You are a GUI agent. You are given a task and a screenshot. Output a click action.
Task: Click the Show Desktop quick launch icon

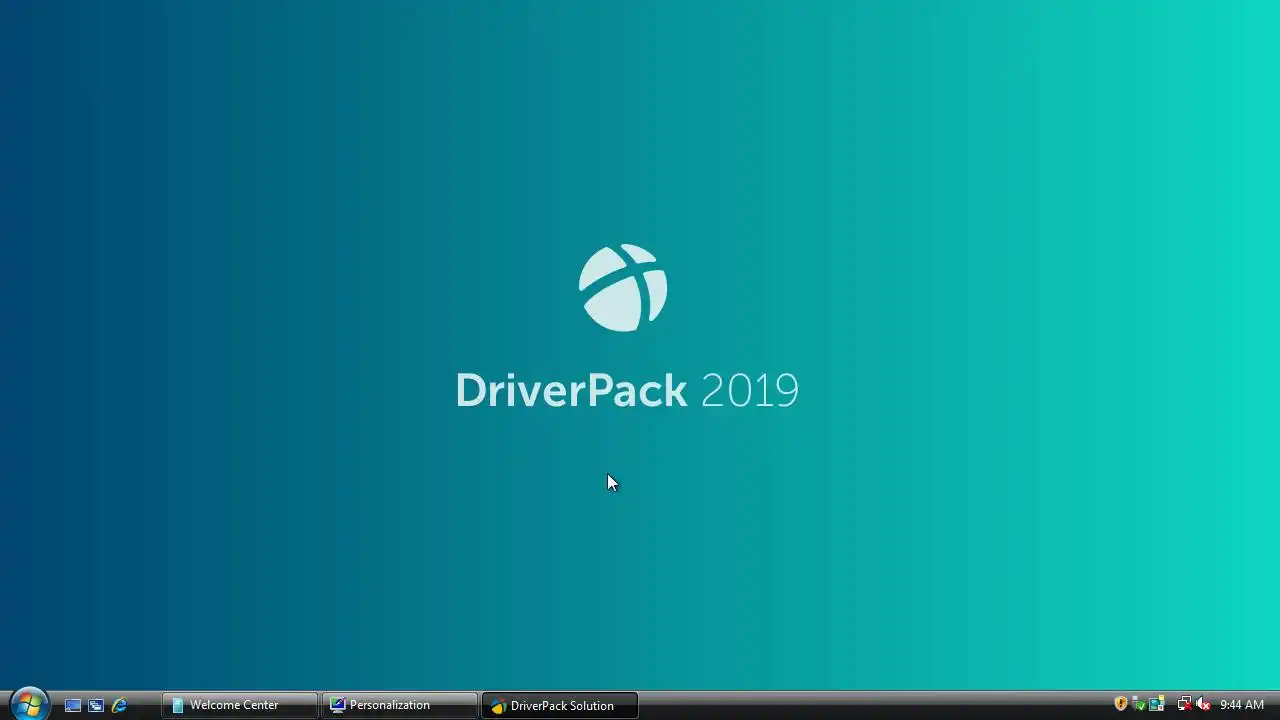click(x=73, y=705)
